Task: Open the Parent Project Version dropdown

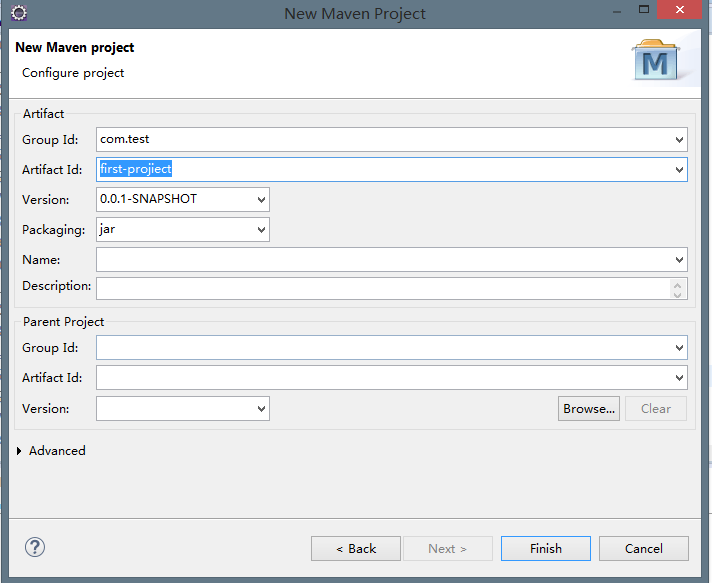Action: (x=261, y=409)
